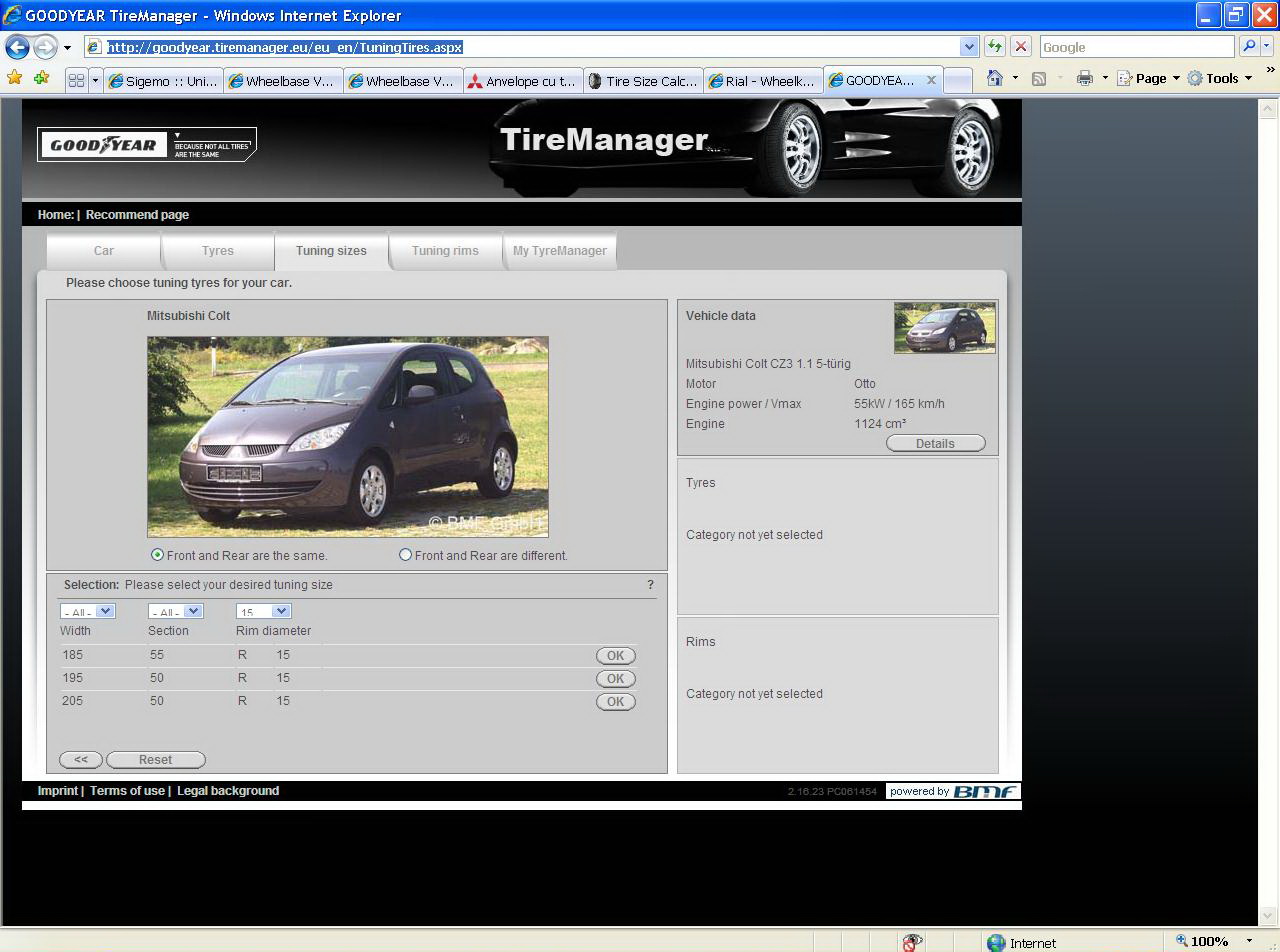Screen dimensions: 1280x952
Task: Switch to the Tyres tab
Action: click(x=217, y=251)
